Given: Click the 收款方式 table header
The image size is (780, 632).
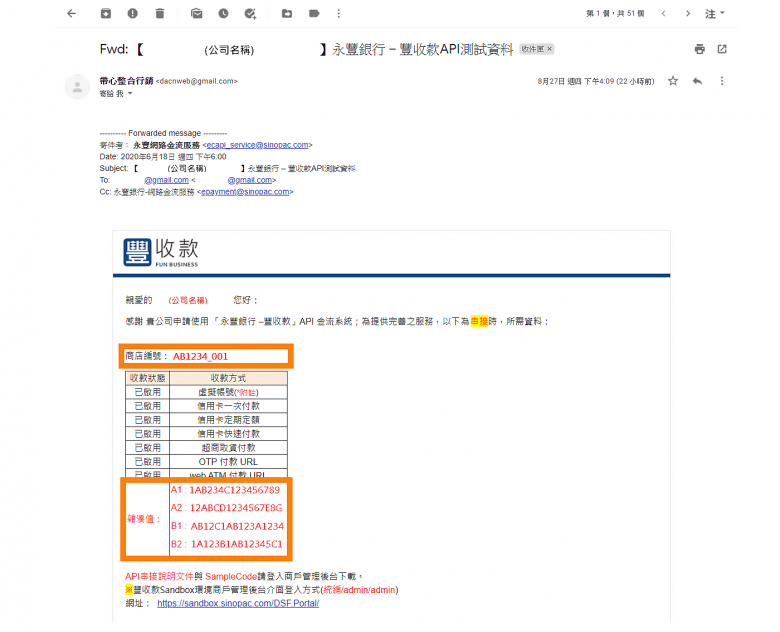Looking at the screenshot, I should pyautogui.click(x=228, y=378).
